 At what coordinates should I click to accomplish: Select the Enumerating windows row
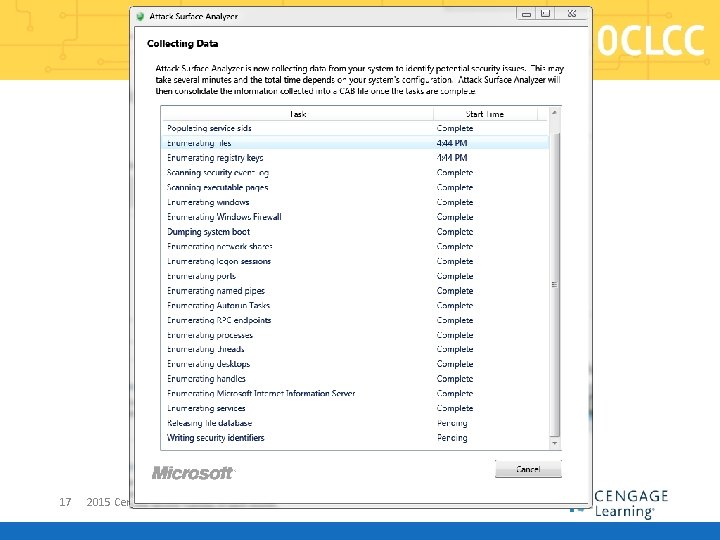(x=355, y=202)
